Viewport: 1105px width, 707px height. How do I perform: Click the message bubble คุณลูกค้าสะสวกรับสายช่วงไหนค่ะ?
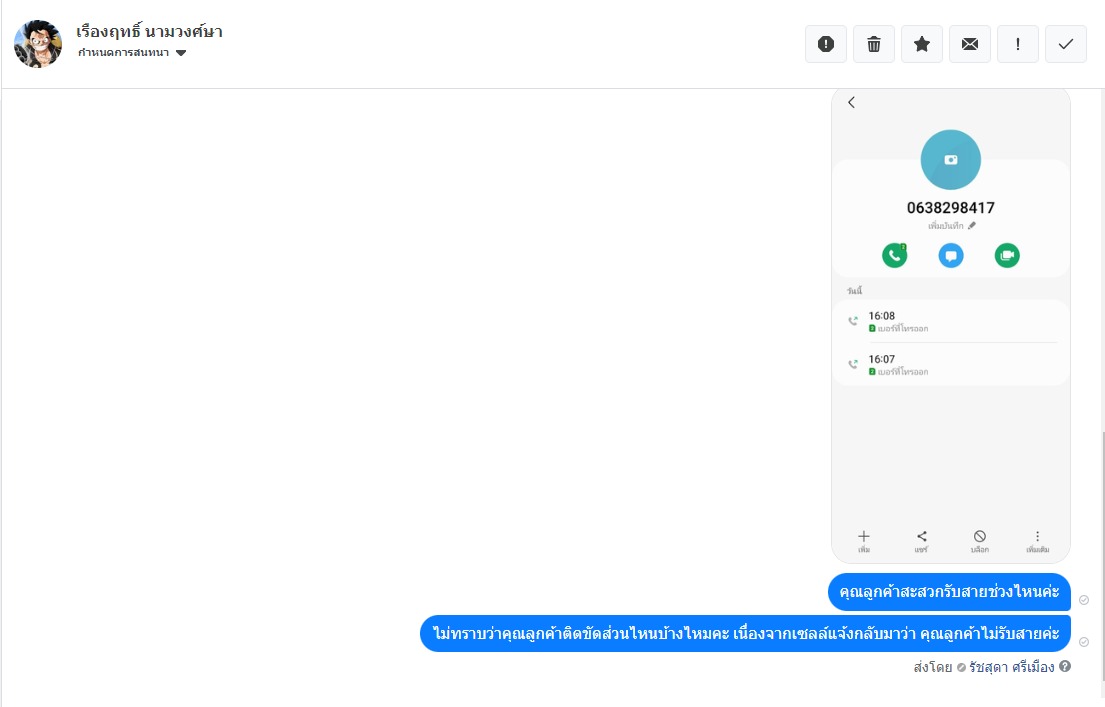pos(949,592)
